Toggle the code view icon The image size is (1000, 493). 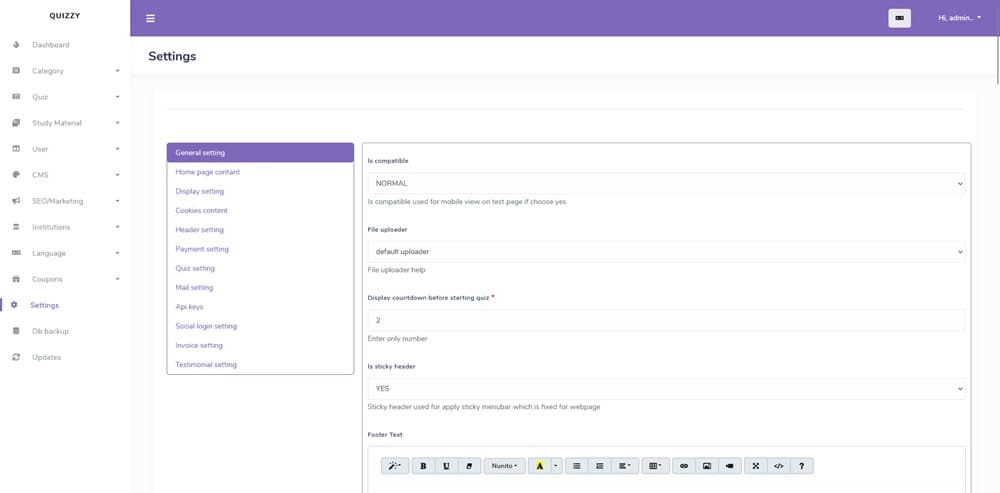tap(779, 466)
